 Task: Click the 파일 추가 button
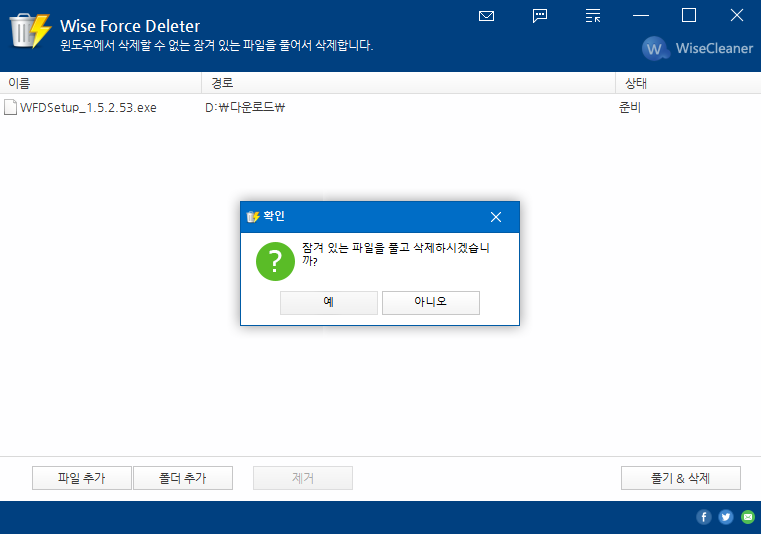[x=82, y=478]
